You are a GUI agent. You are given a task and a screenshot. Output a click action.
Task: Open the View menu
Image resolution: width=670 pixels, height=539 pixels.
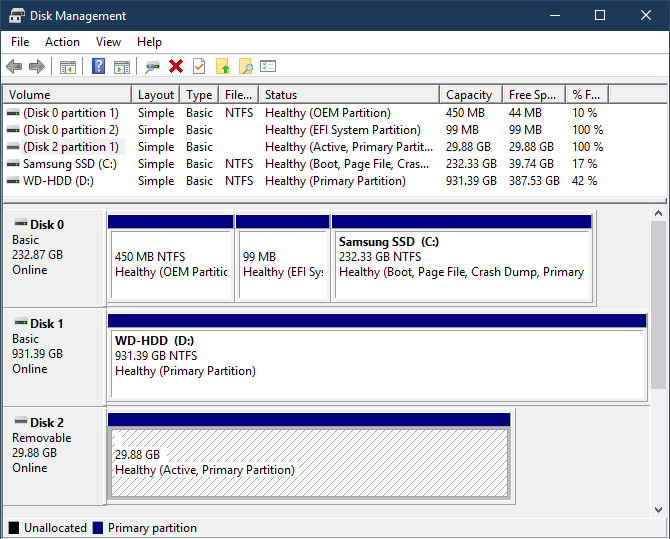(x=108, y=42)
